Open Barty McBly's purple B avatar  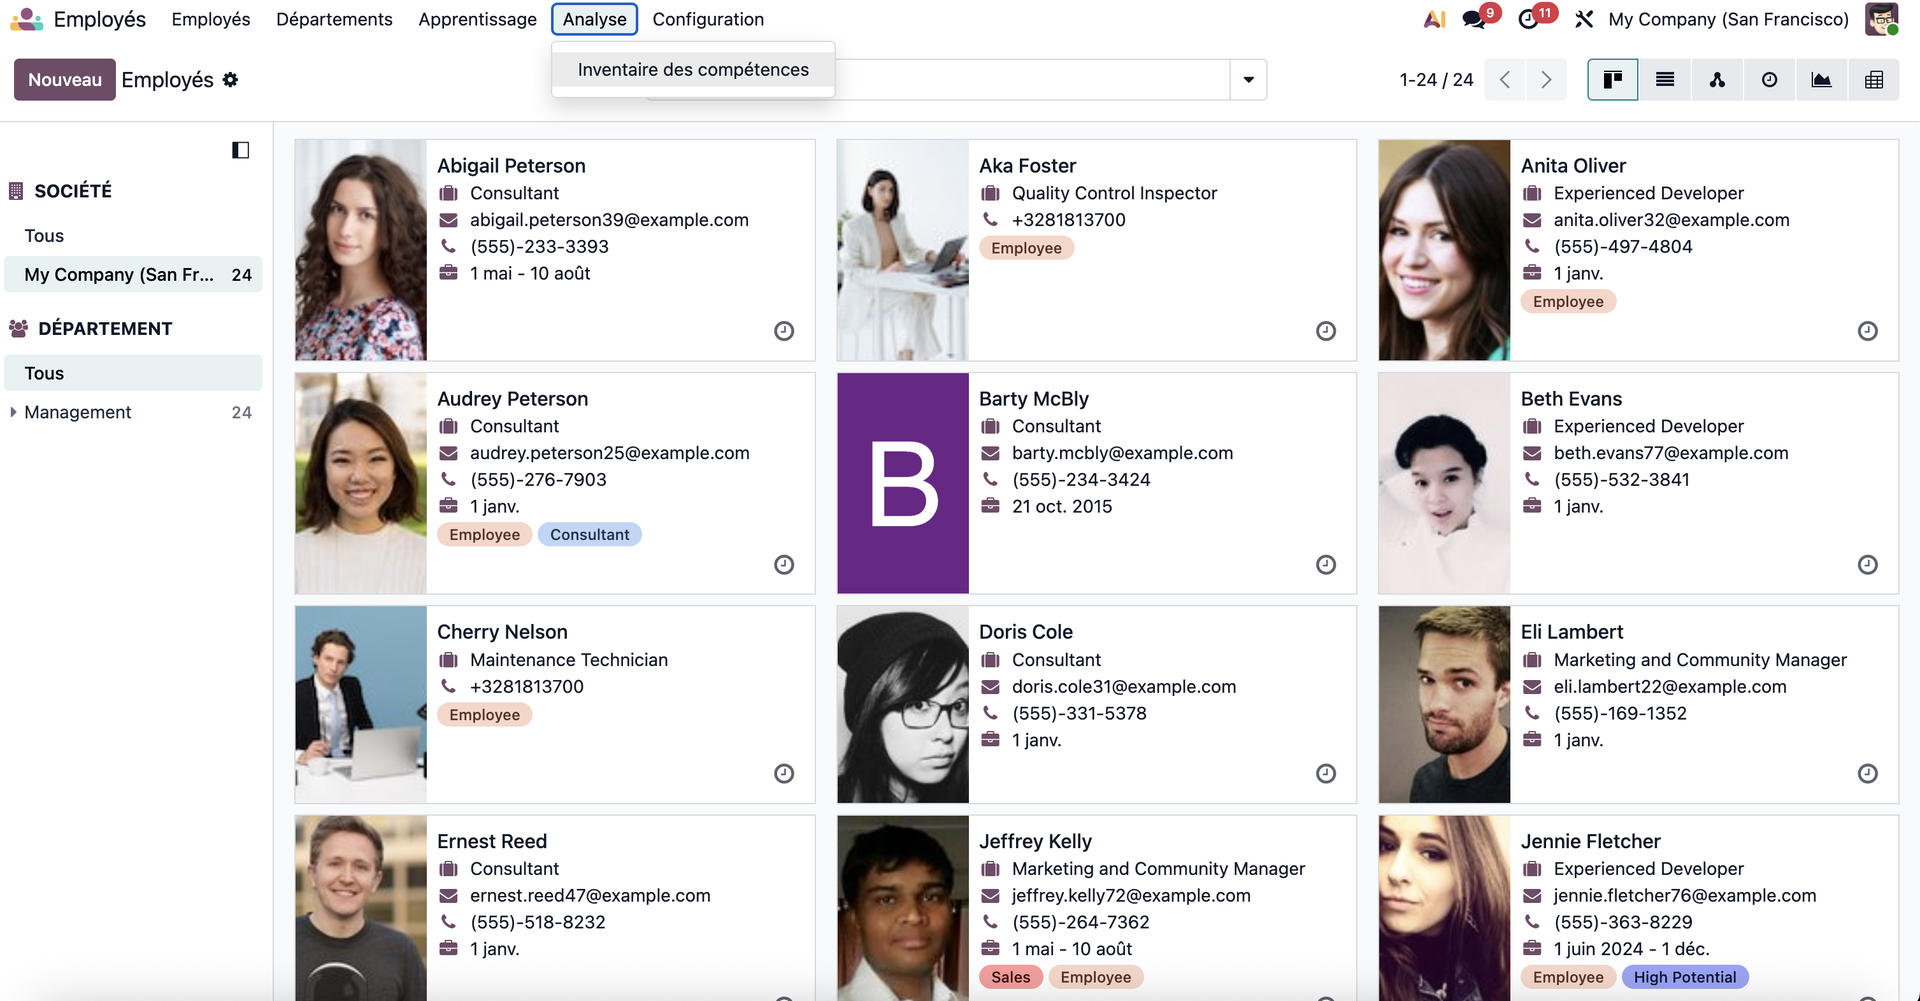(903, 483)
